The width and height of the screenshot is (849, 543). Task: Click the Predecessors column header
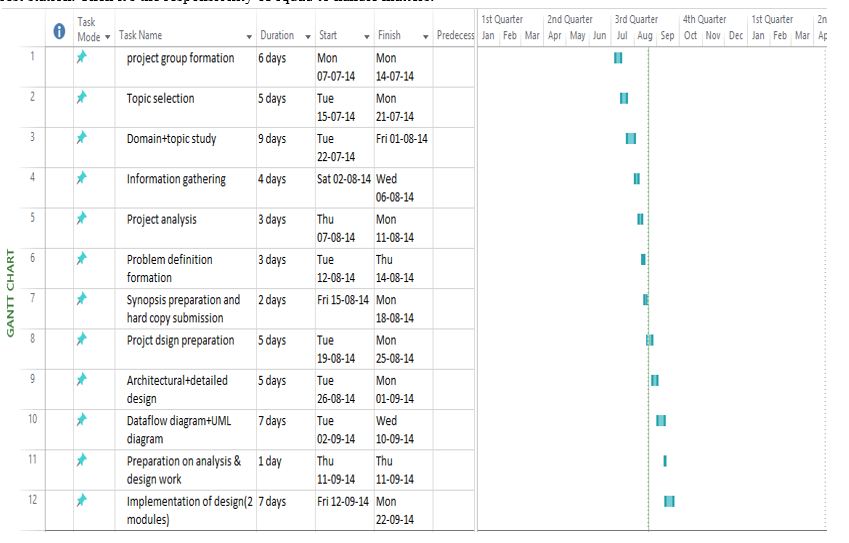click(x=455, y=35)
